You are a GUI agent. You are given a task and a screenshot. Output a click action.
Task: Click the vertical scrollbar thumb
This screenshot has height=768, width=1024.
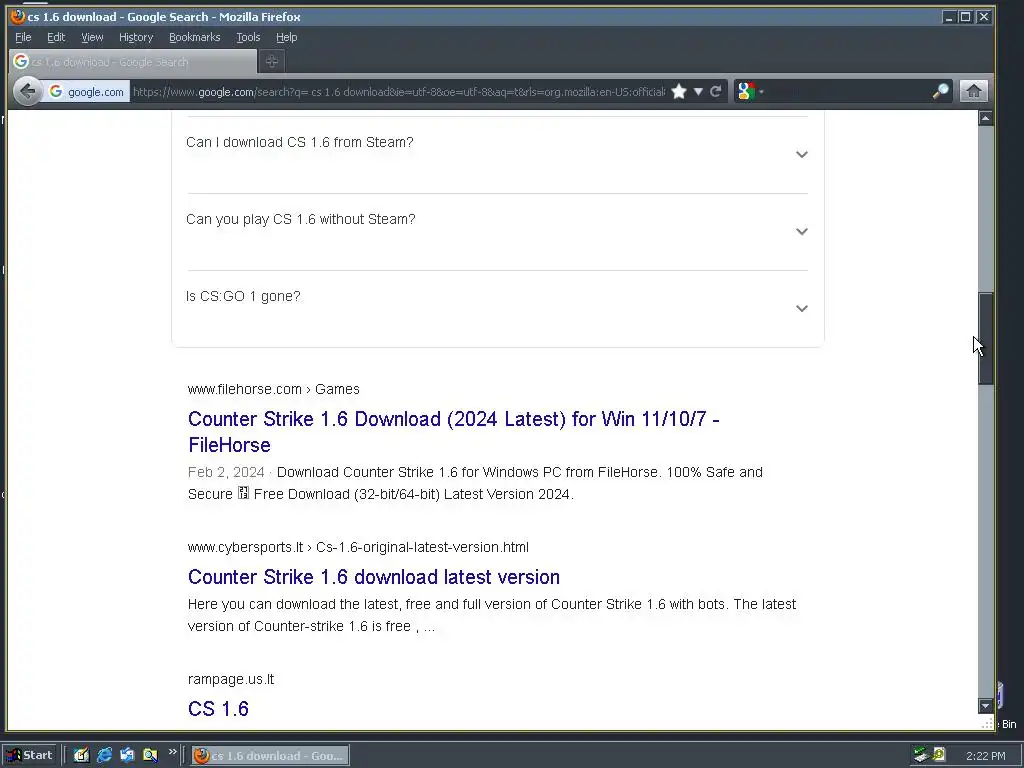(985, 338)
